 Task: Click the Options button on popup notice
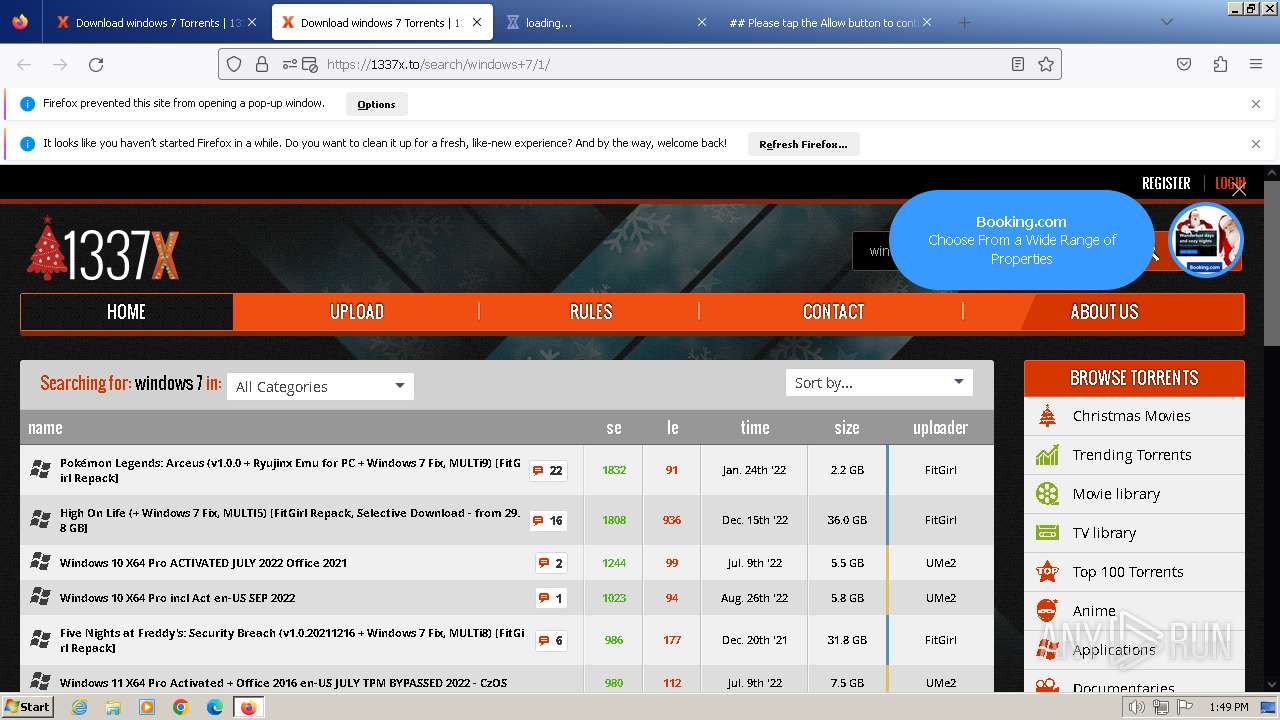click(376, 104)
